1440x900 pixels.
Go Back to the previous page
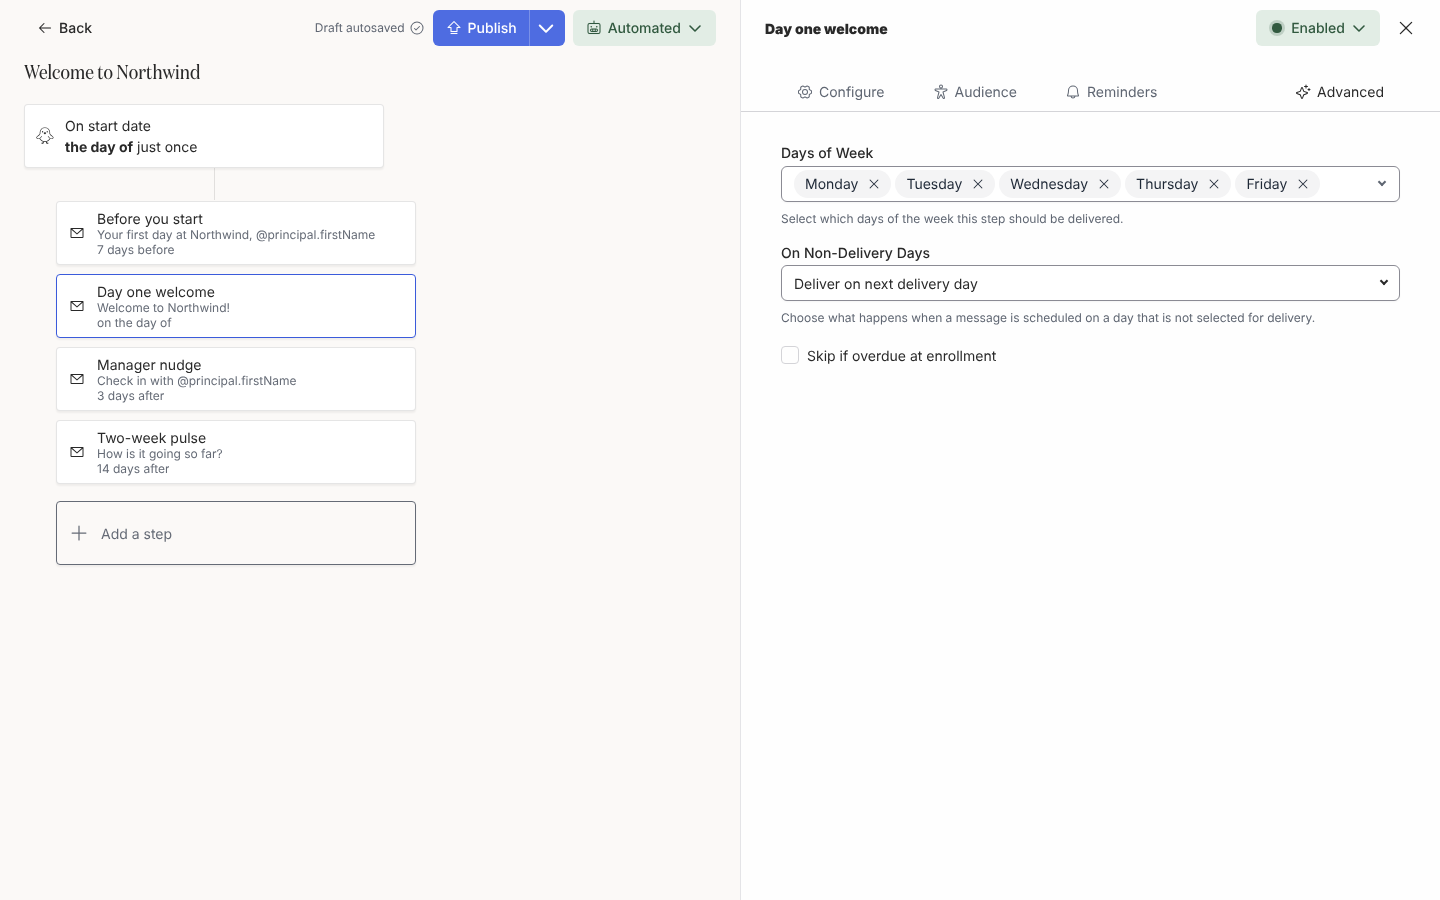65,28
